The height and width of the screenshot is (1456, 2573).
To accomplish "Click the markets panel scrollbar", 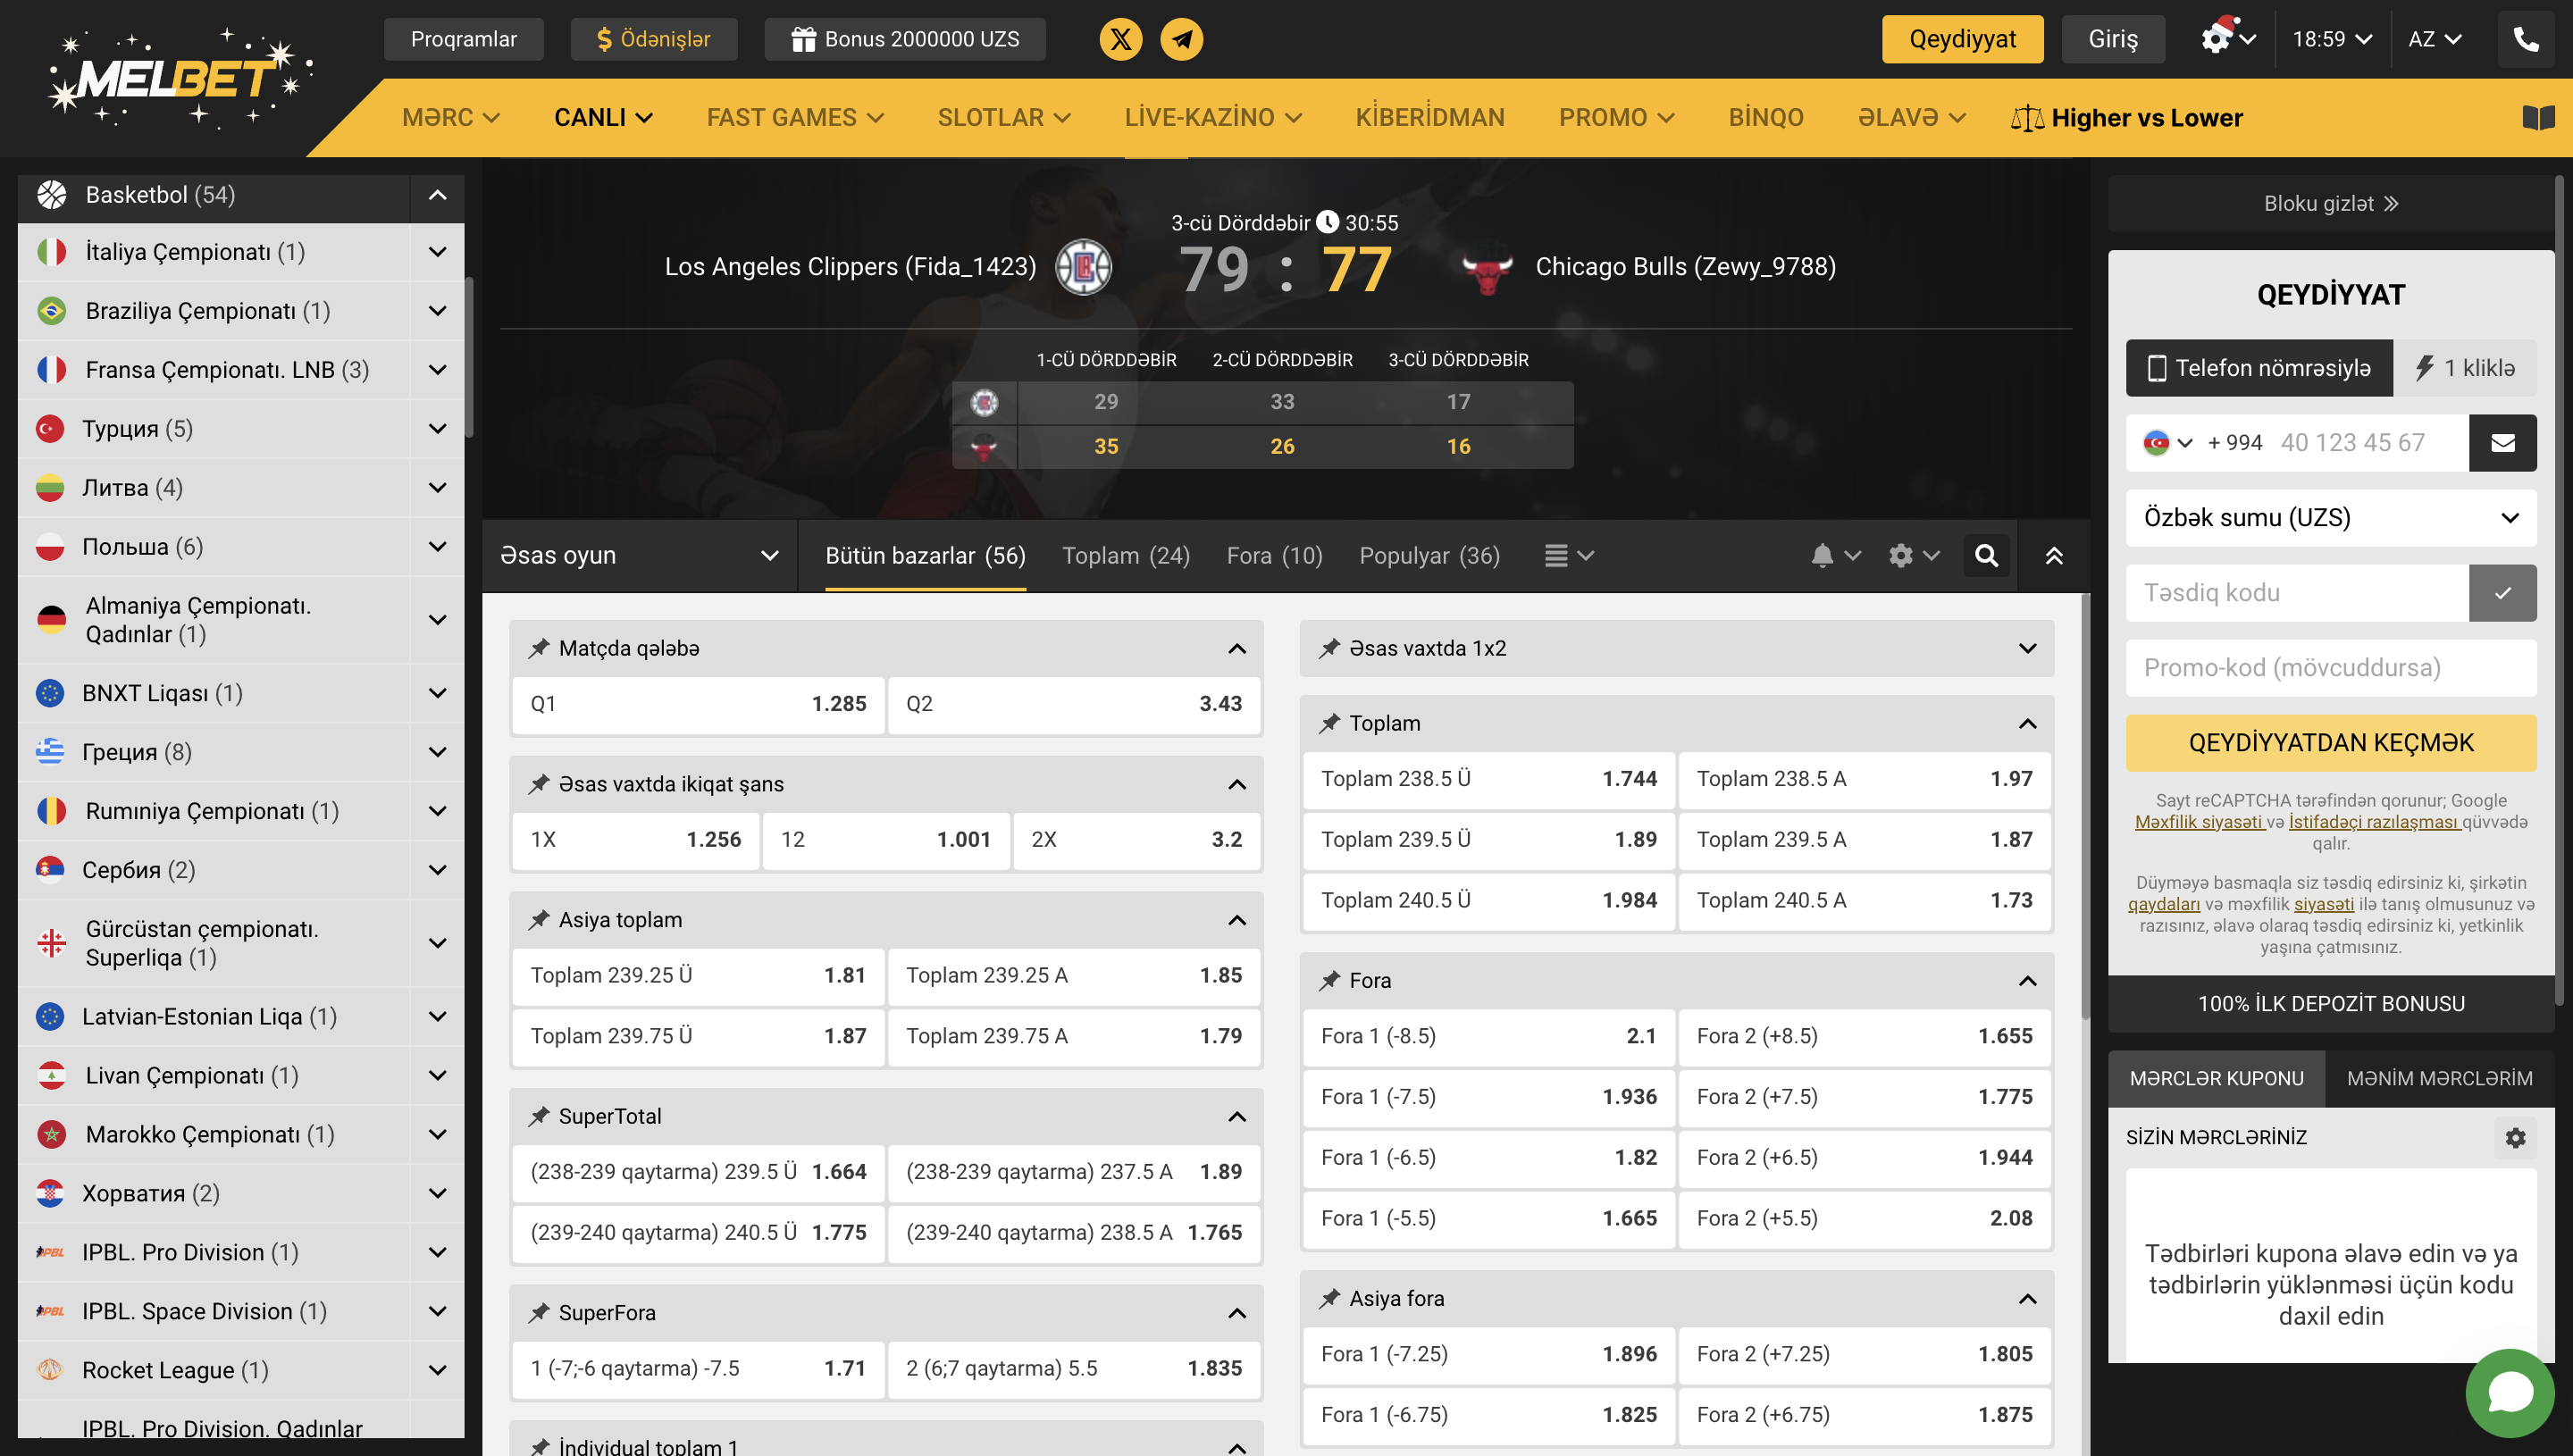I will 2085,806.
